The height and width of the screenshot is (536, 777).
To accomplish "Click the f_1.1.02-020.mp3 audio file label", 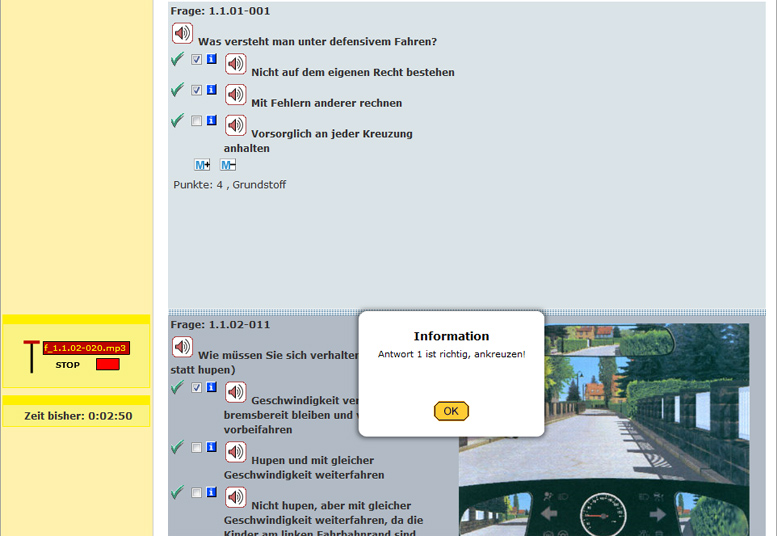I will 86,348.
